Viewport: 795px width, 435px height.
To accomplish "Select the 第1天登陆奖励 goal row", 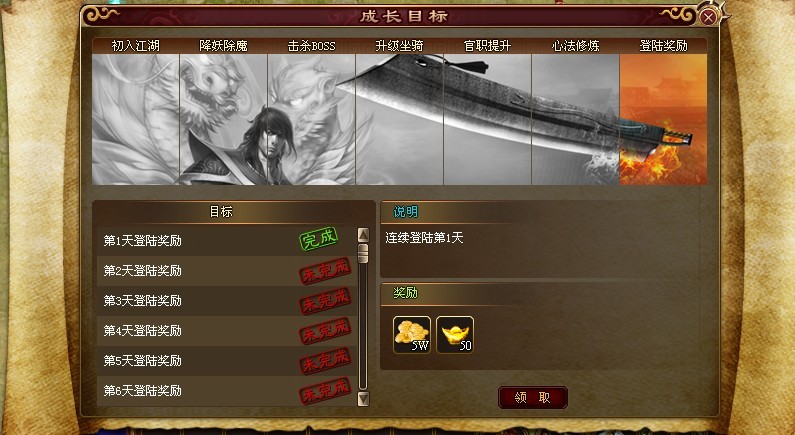I will tap(227, 240).
